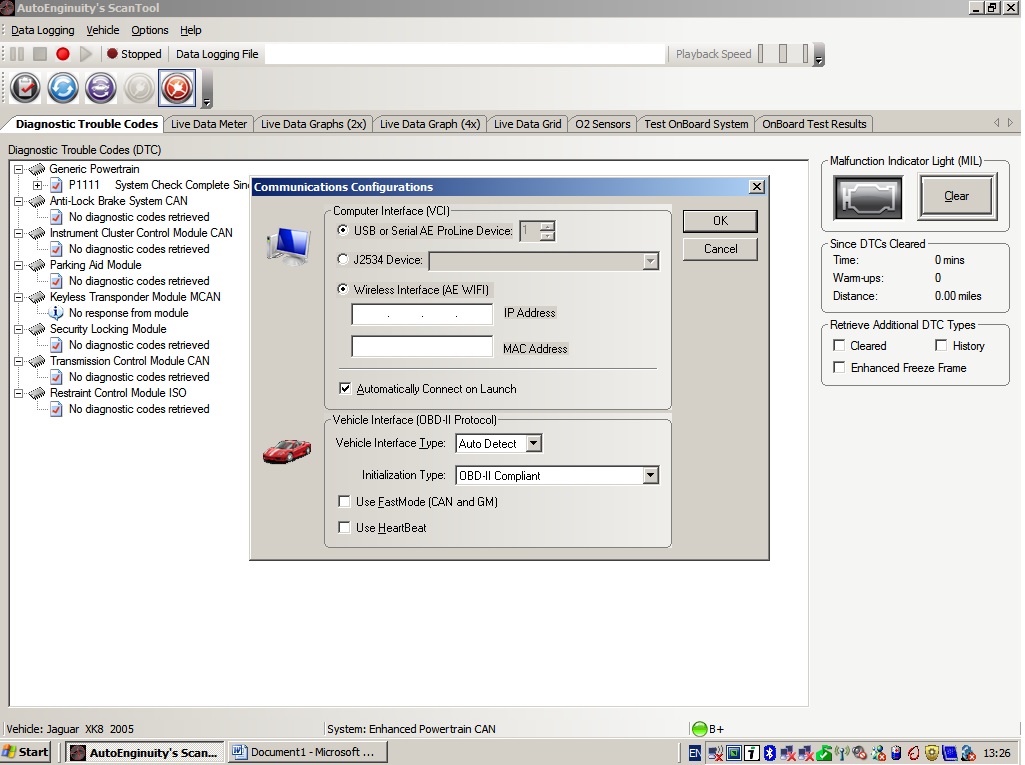The image size is (1025, 765).
Task: Click the MAC Address input field
Action: pos(422,347)
